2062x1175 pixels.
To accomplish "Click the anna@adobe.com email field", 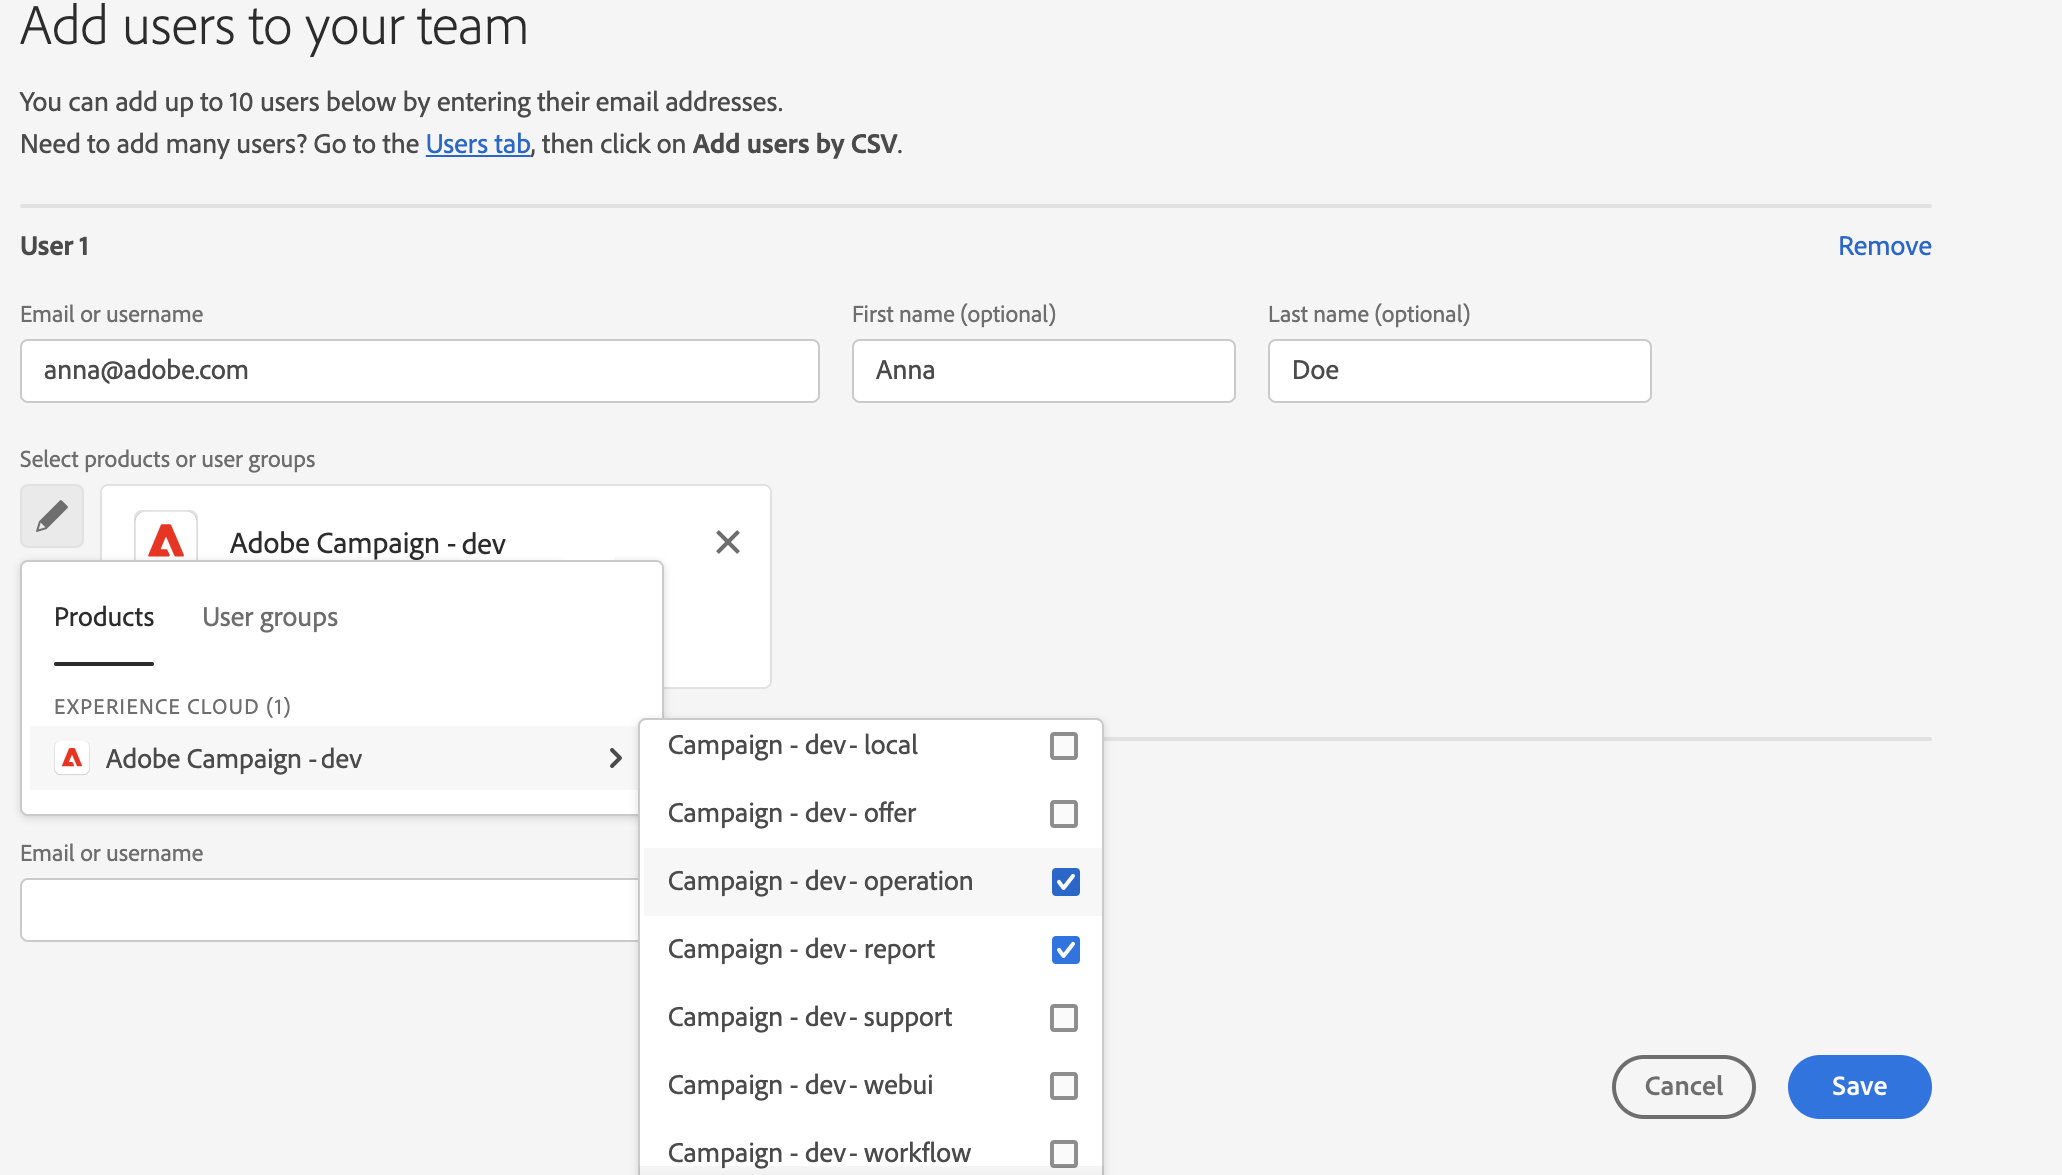I will (420, 371).
